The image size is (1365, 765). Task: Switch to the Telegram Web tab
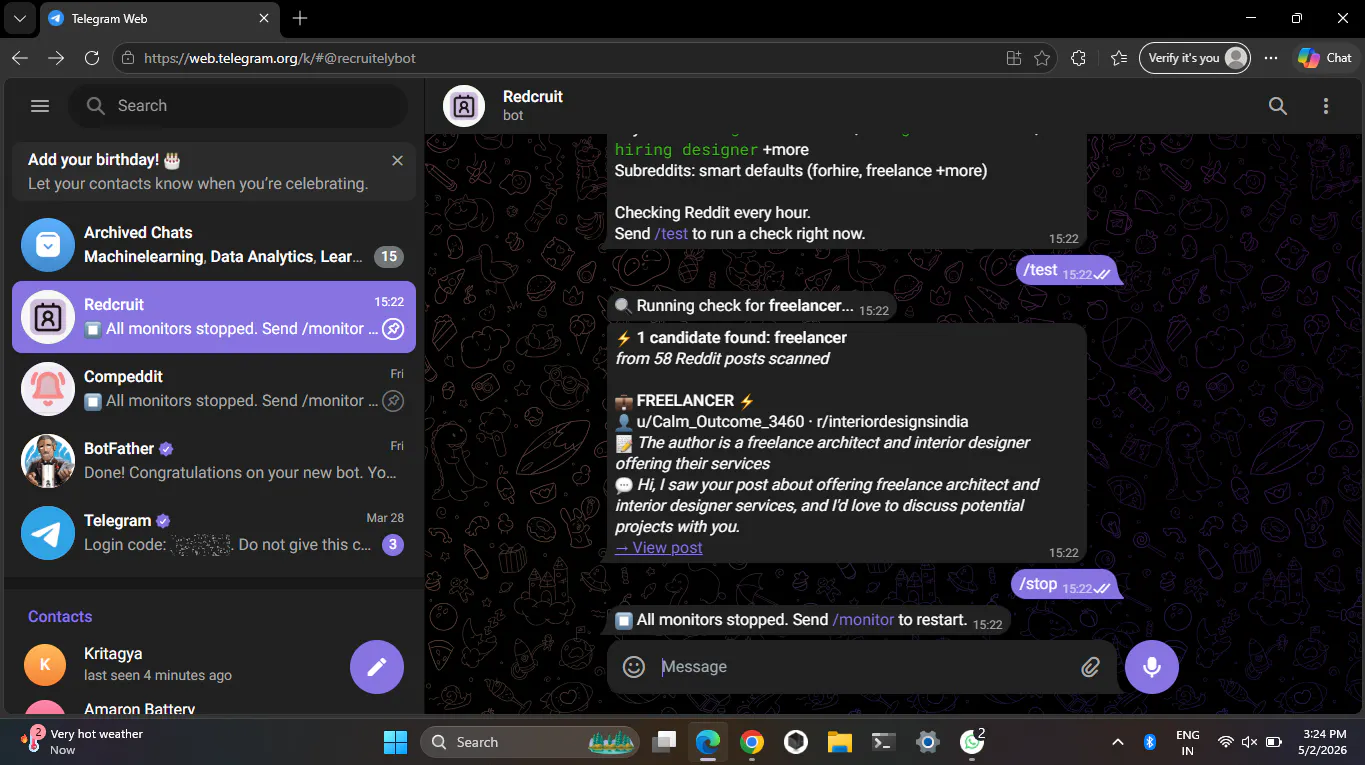tap(158, 18)
